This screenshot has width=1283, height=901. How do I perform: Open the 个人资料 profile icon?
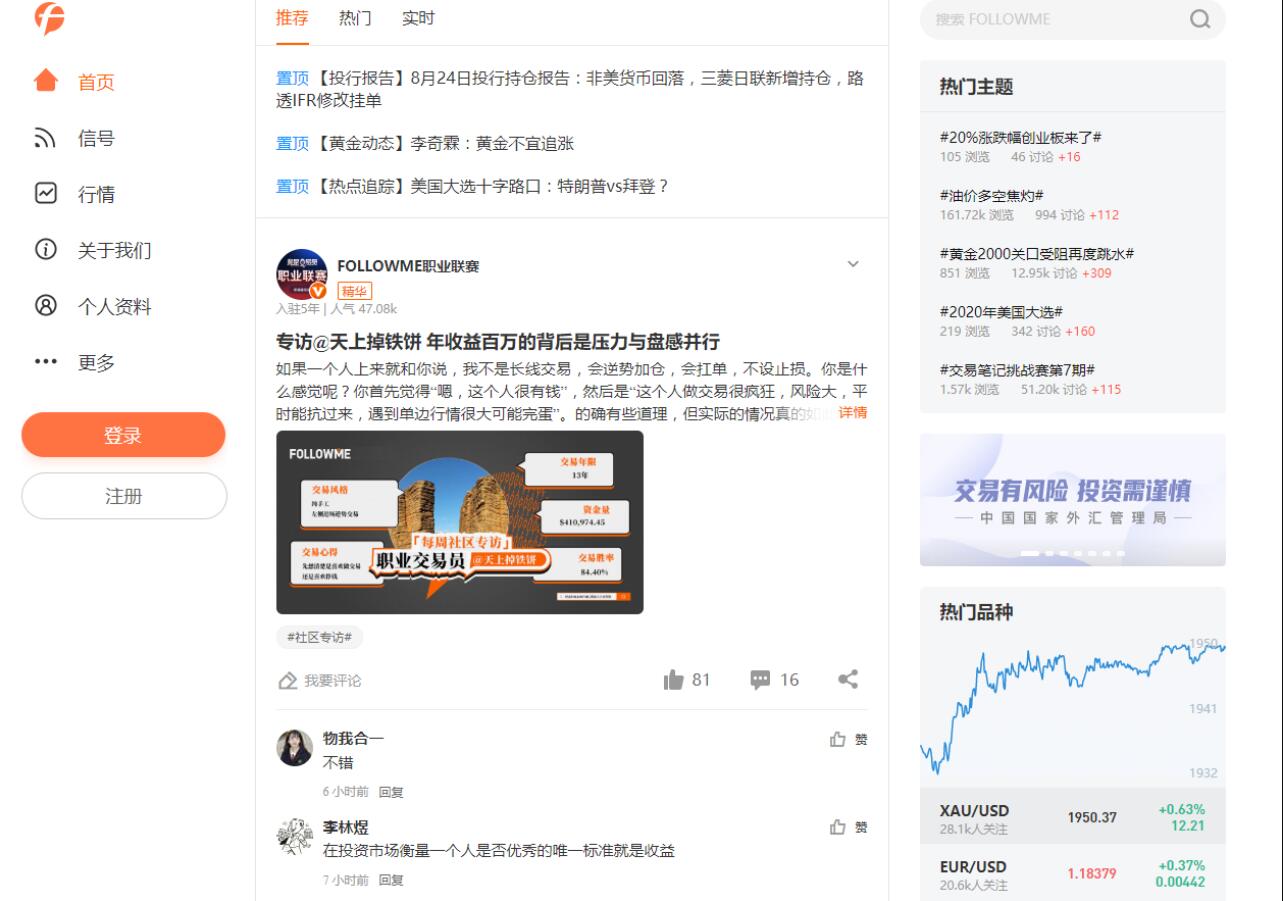click(46, 306)
